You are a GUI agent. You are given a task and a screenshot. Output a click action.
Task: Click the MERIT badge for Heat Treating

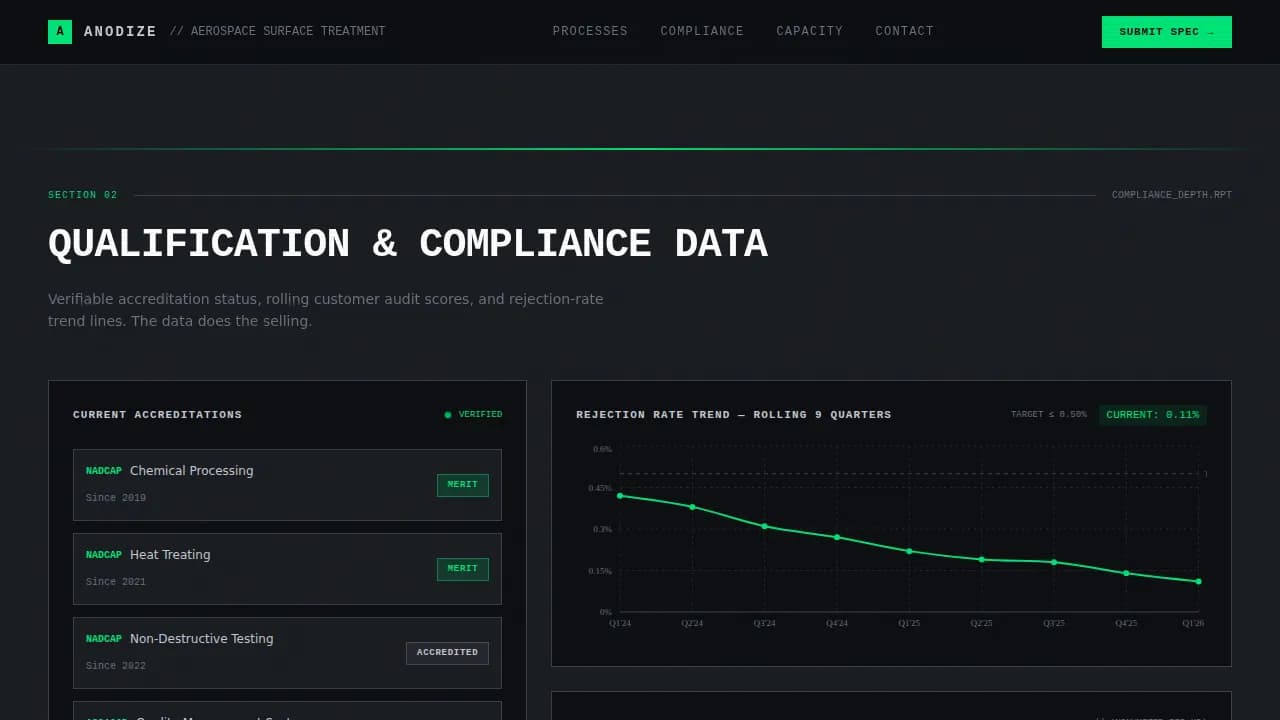tap(463, 569)
